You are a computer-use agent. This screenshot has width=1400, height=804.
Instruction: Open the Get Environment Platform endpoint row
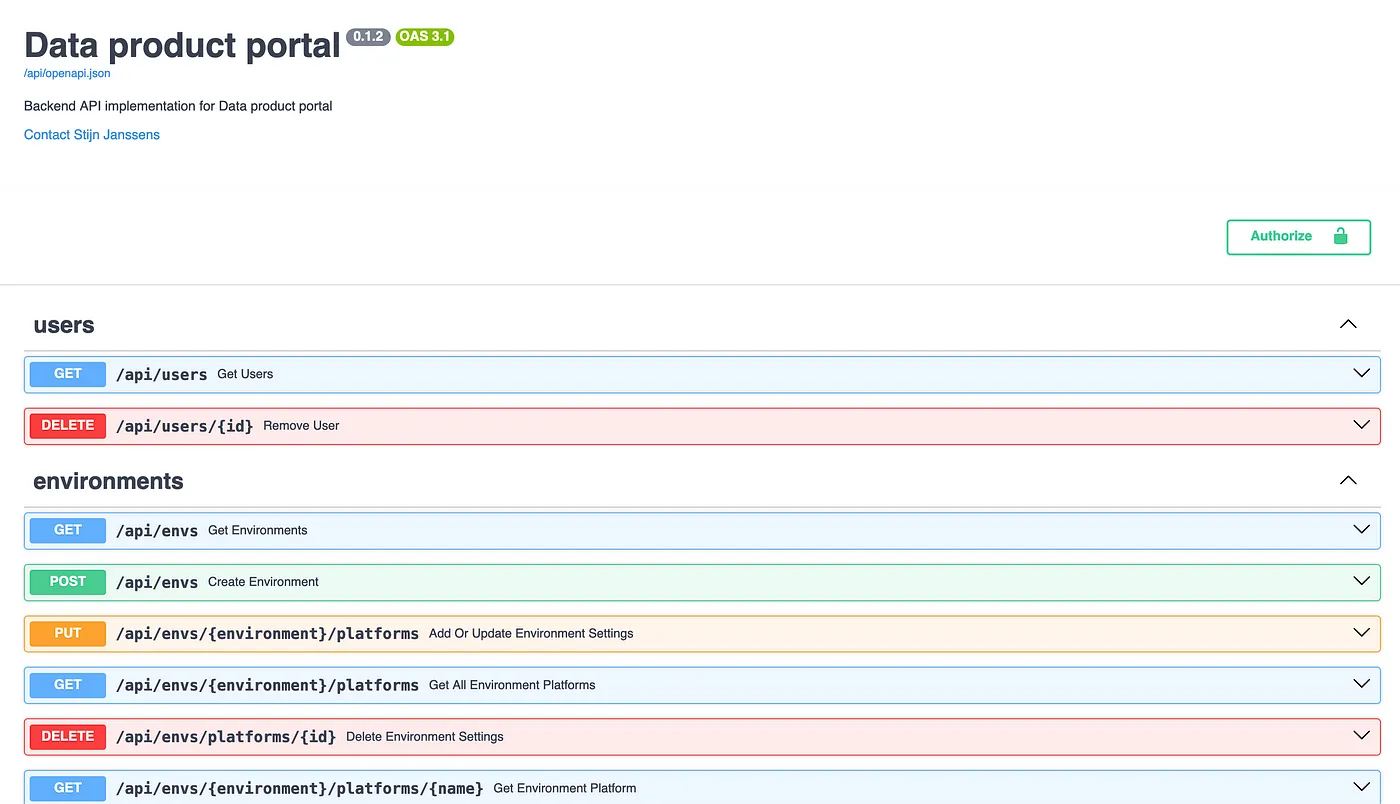[x=564, y=788]
